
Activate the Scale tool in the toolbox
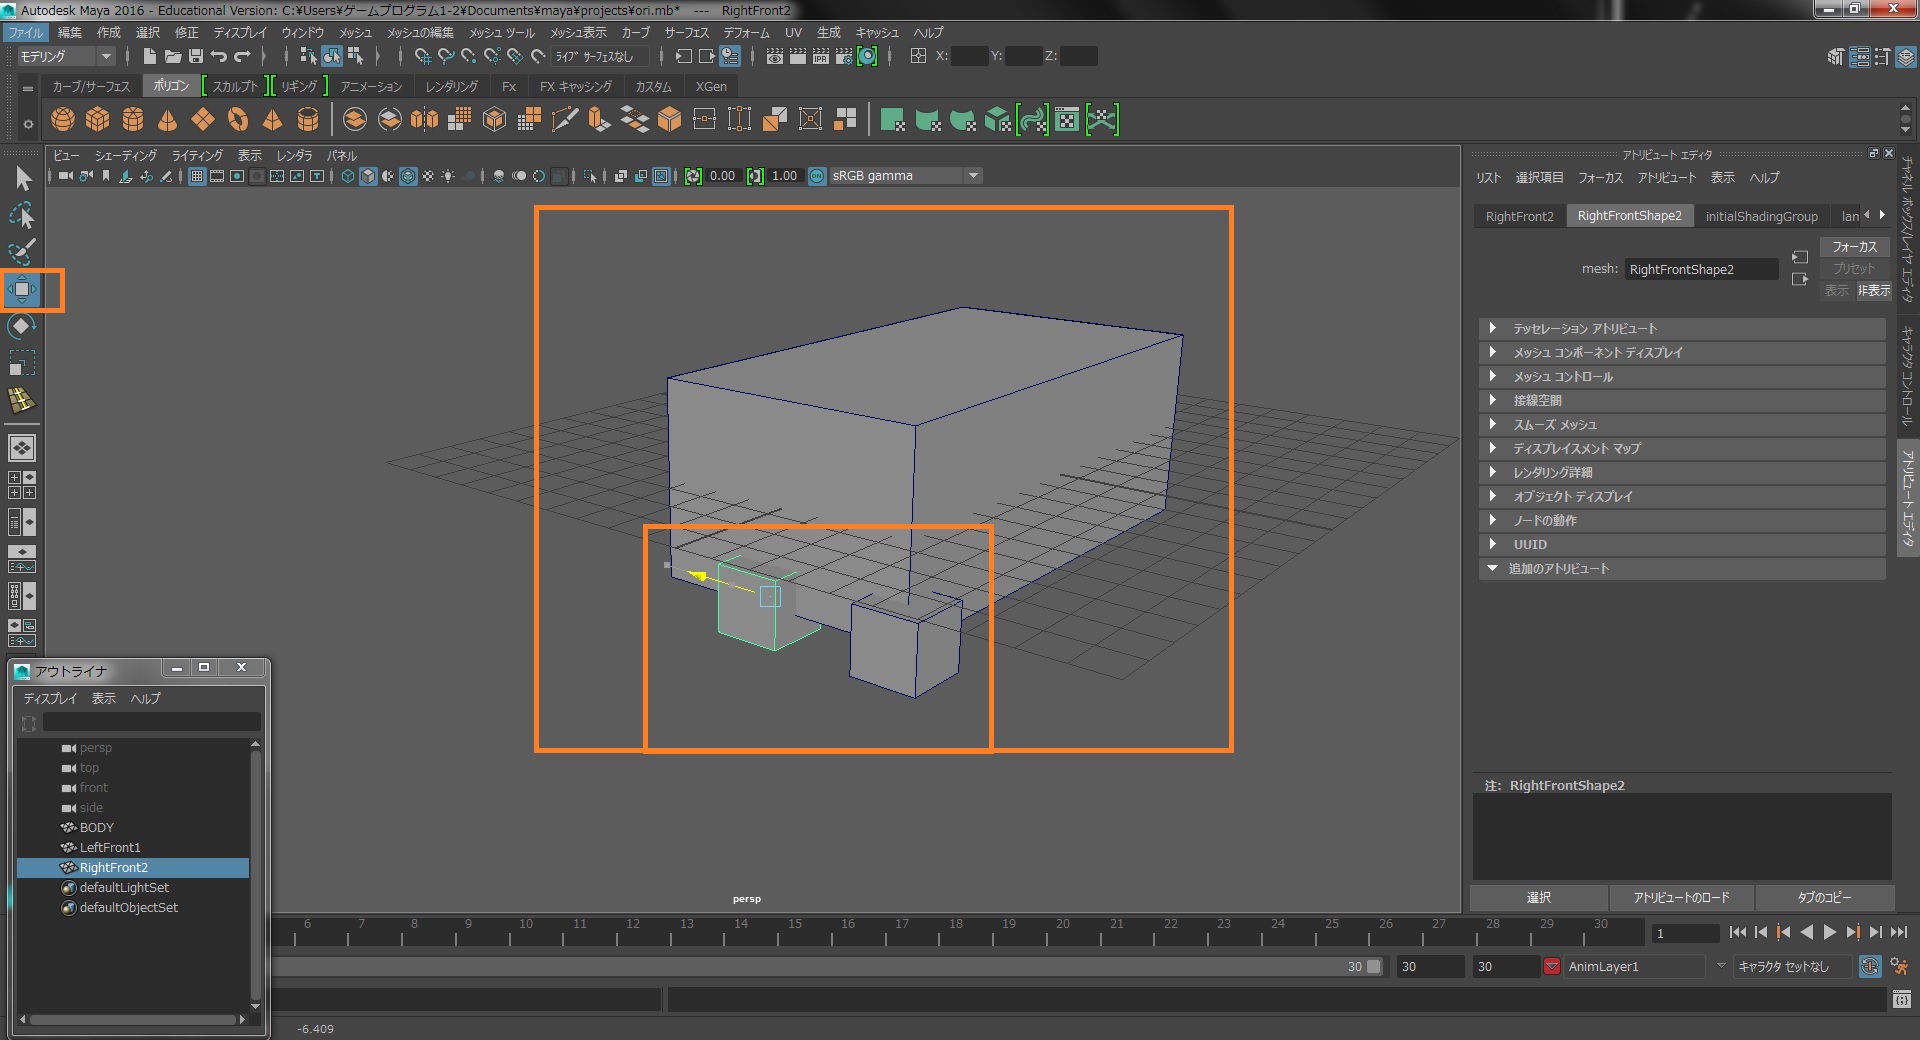(21, 363)
